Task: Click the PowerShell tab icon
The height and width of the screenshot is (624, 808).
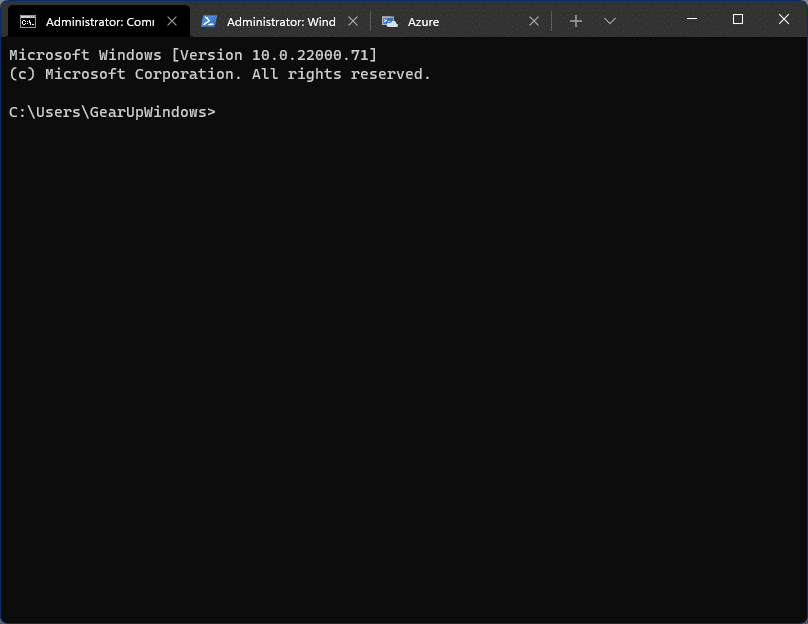Action: point(209,21)
